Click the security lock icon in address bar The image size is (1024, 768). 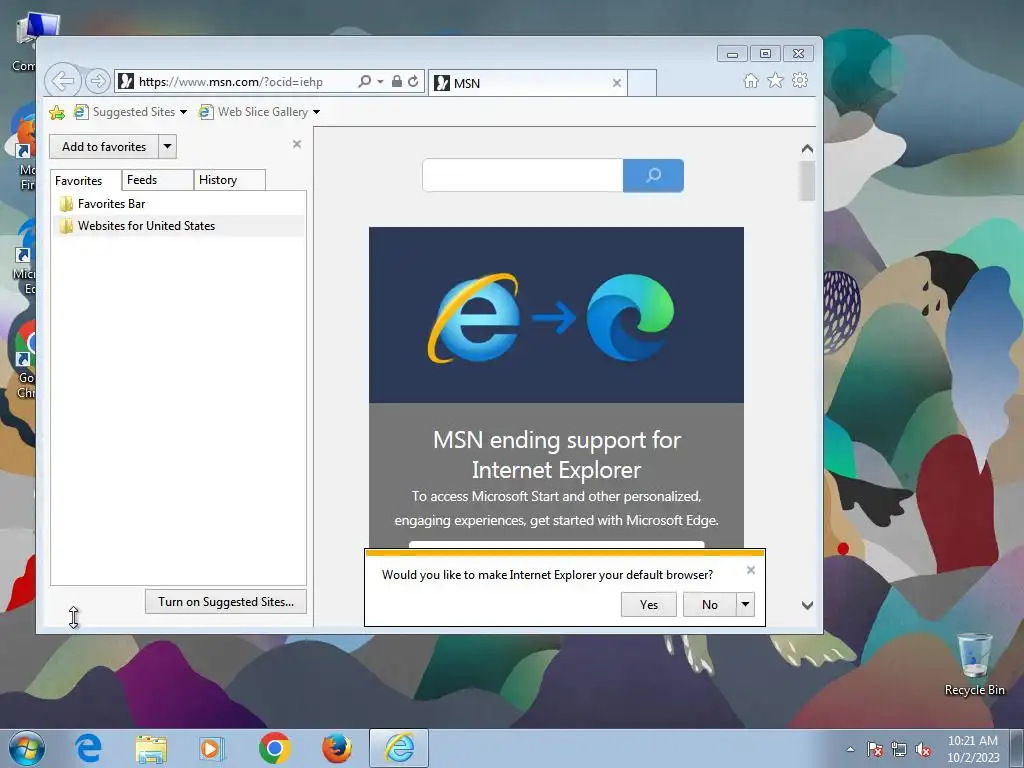pyautogui.click(x=396, y=82)
